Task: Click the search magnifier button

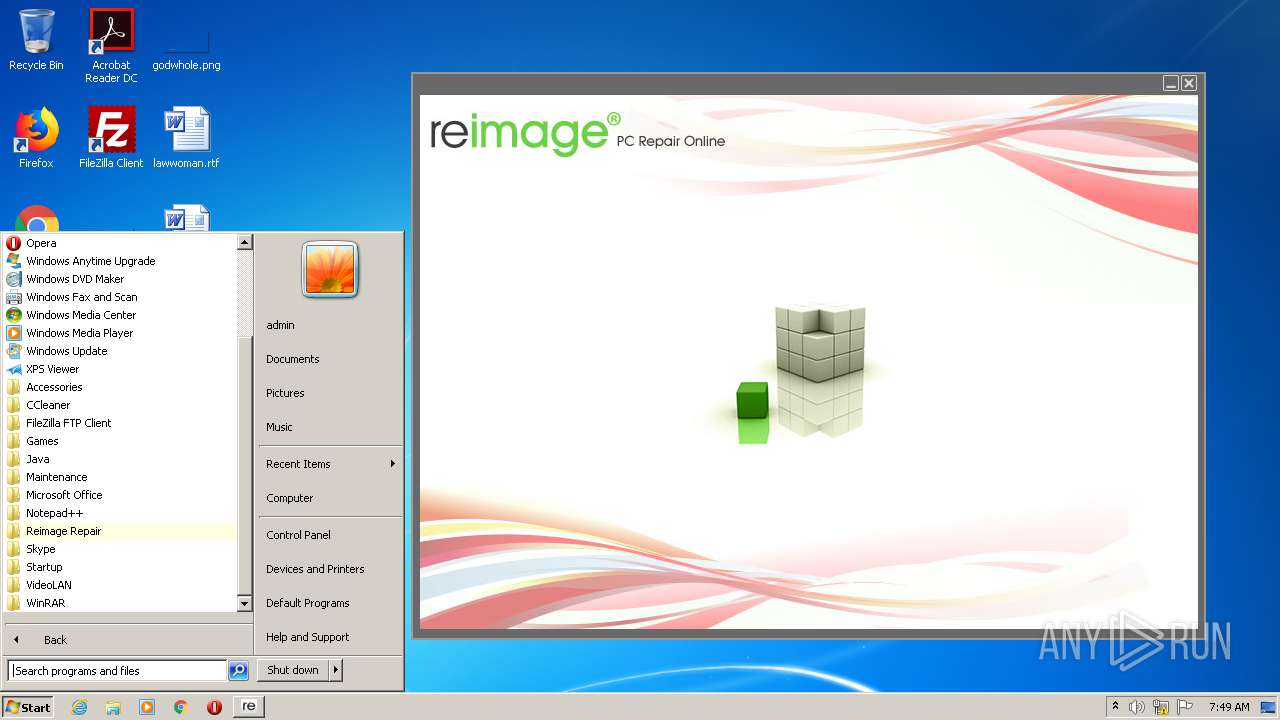Action: pos(238,671)
